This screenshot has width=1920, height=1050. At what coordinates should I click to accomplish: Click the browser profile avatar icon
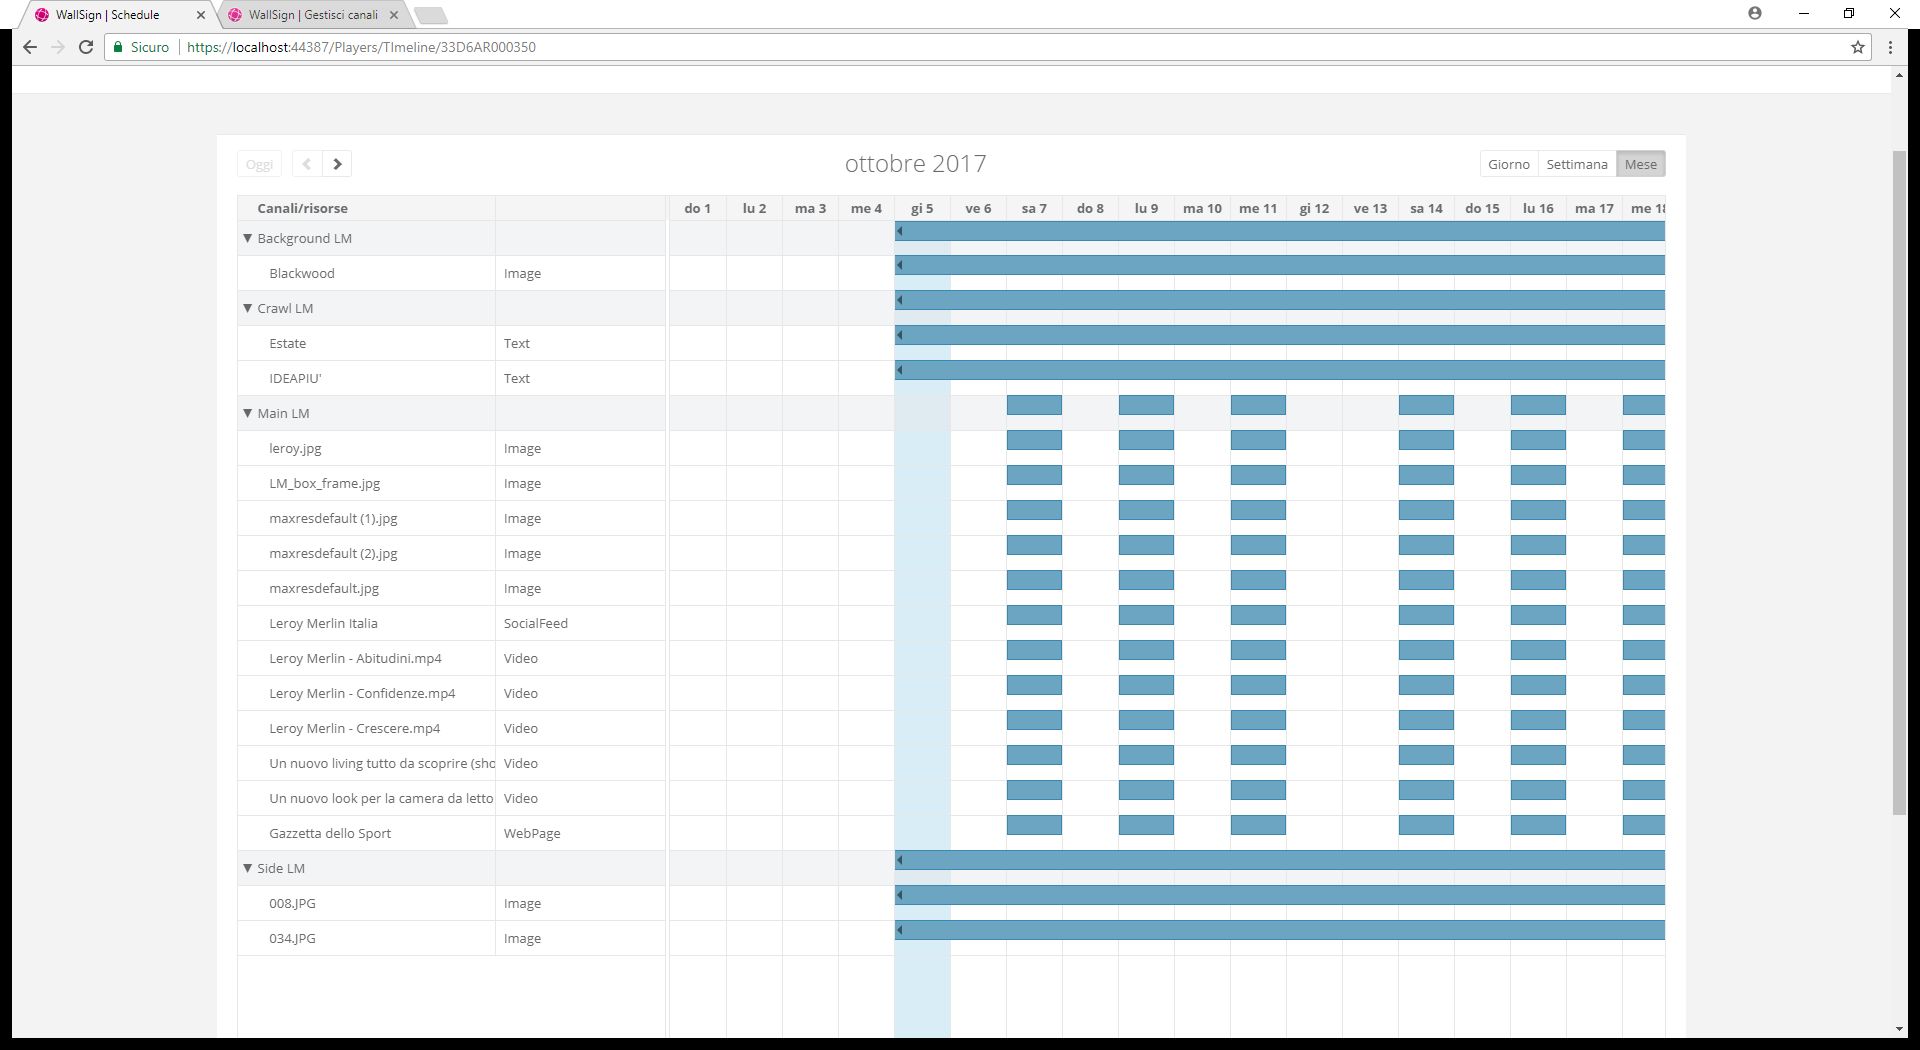[1757, 13]
